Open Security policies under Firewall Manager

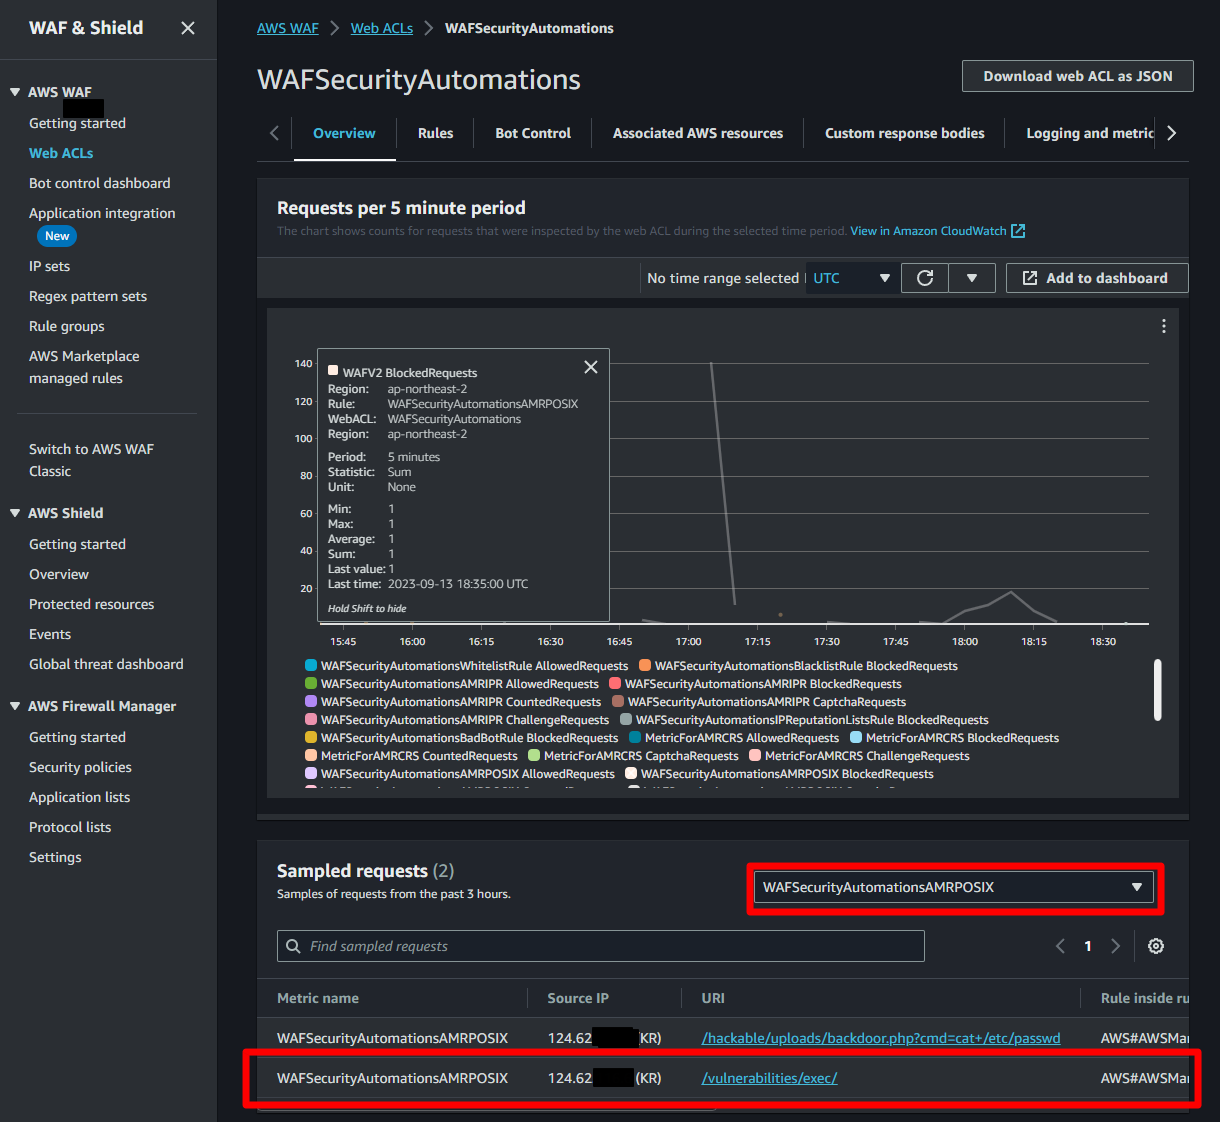pyautogui.click(x=80, y=767)
